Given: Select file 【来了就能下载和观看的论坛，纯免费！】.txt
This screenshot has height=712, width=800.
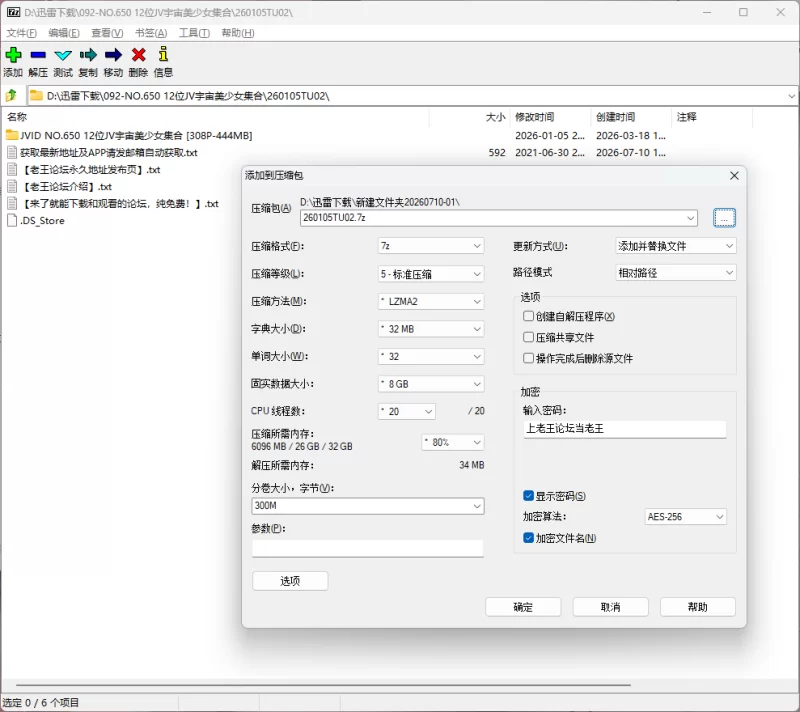Looking at the screenshot, I should (x=119, y=204).
